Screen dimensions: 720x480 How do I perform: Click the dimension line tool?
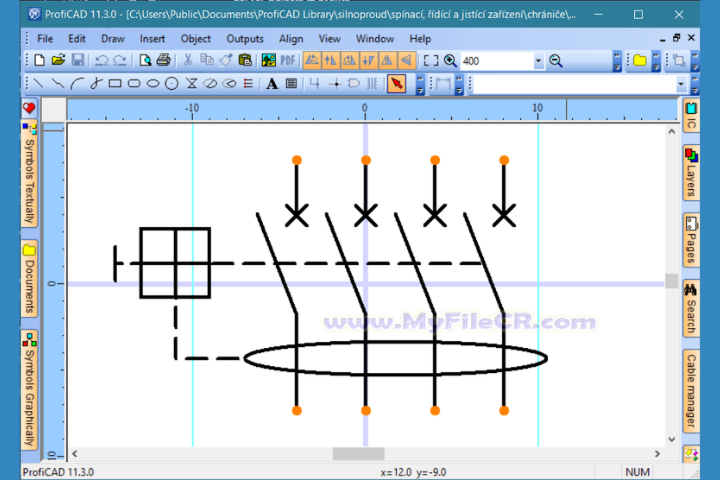point(443,84)
